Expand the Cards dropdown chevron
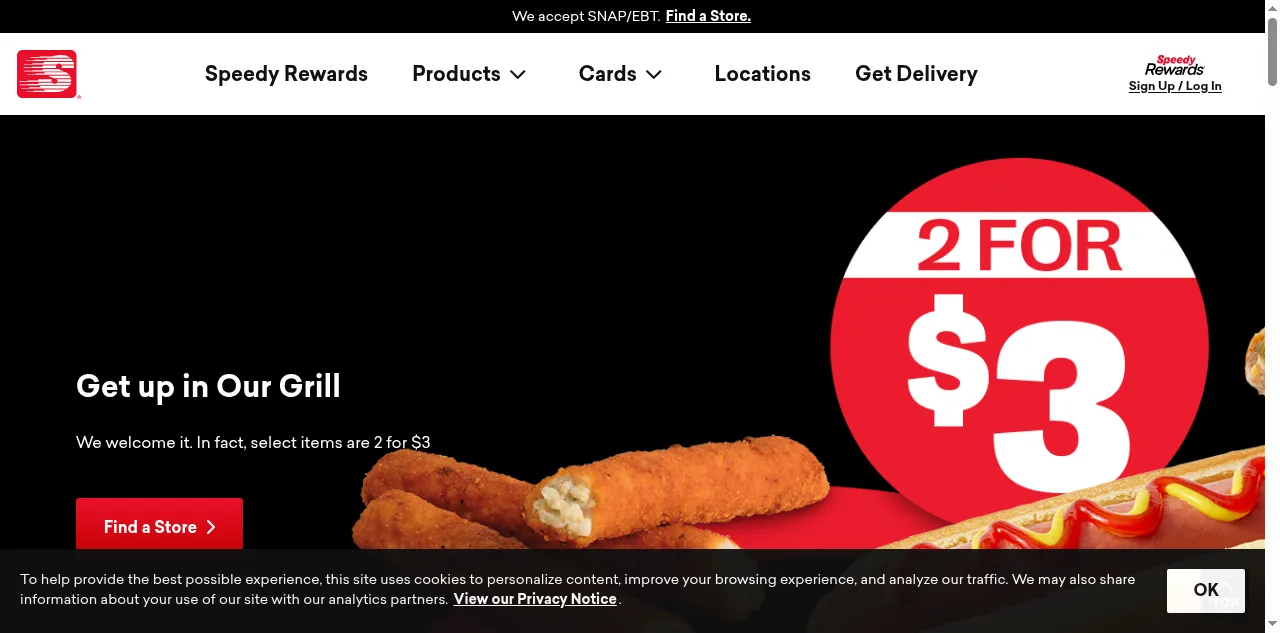The width and height of the screenshot is (1280, 633). (654, 74)
